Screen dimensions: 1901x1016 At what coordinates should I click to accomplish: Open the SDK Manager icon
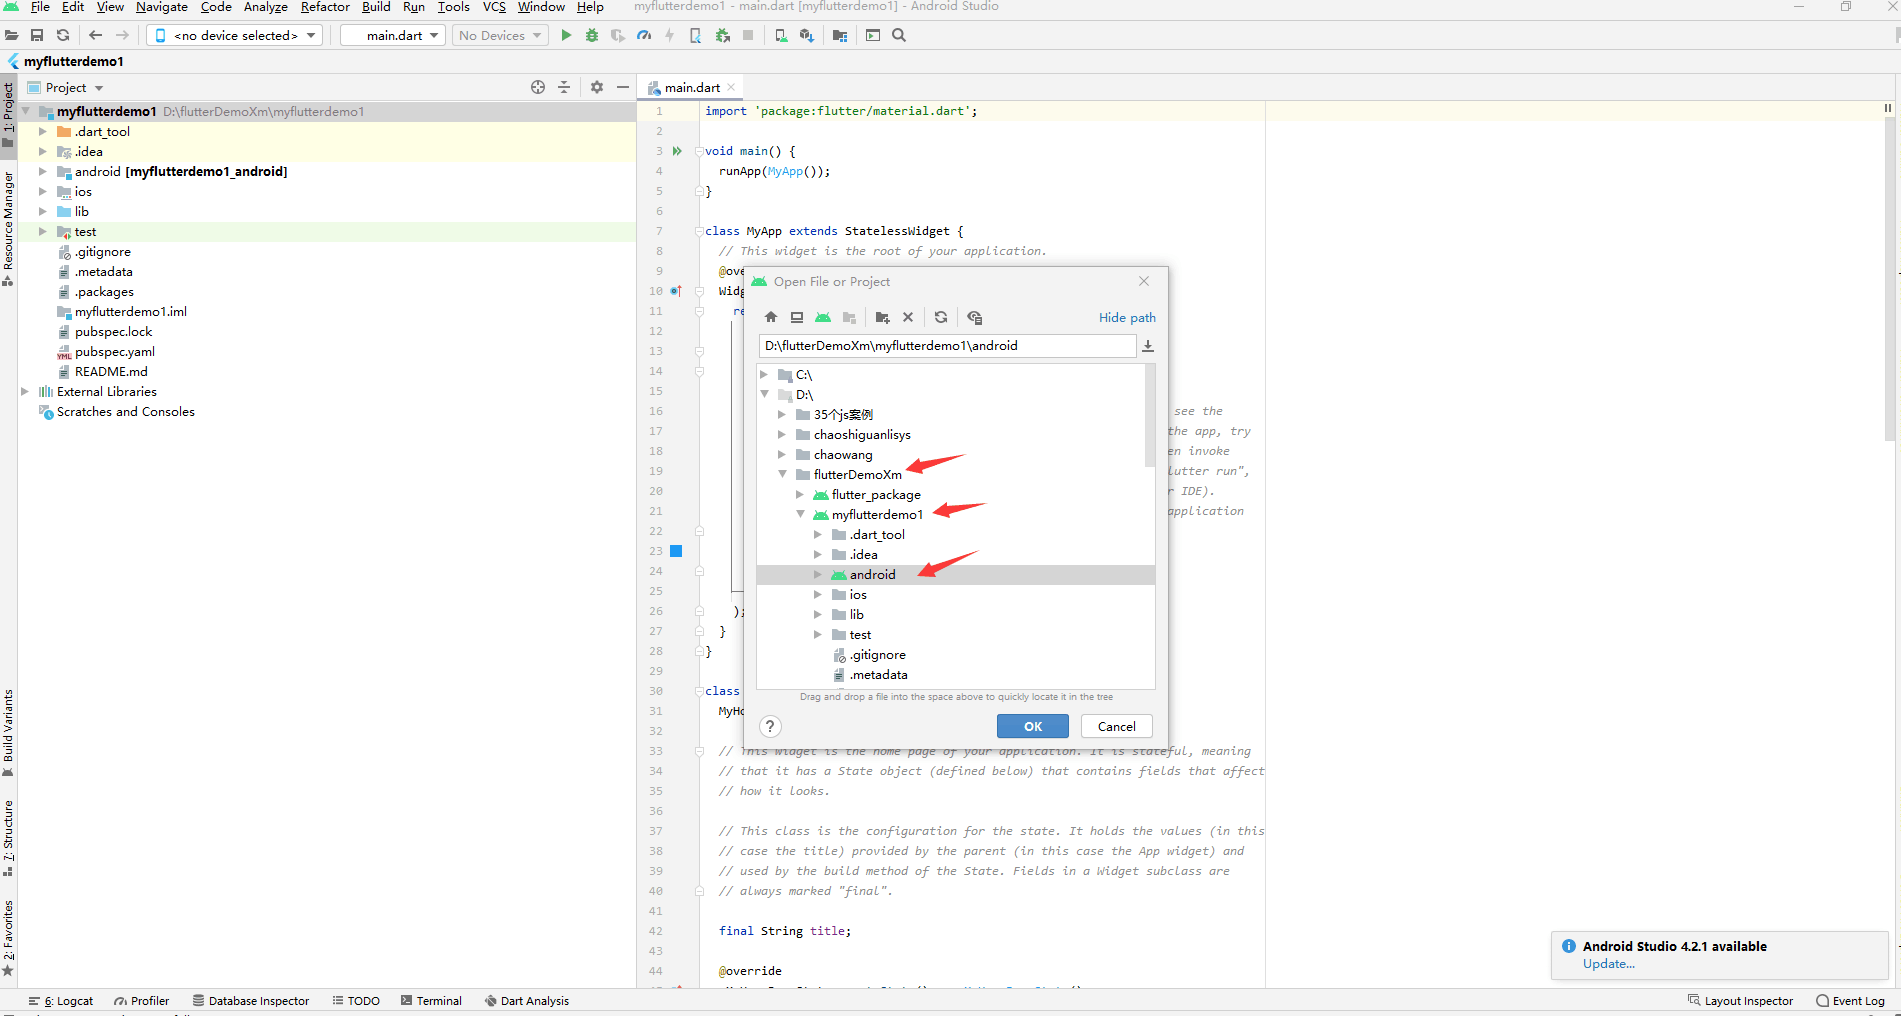tap(807, 35)
